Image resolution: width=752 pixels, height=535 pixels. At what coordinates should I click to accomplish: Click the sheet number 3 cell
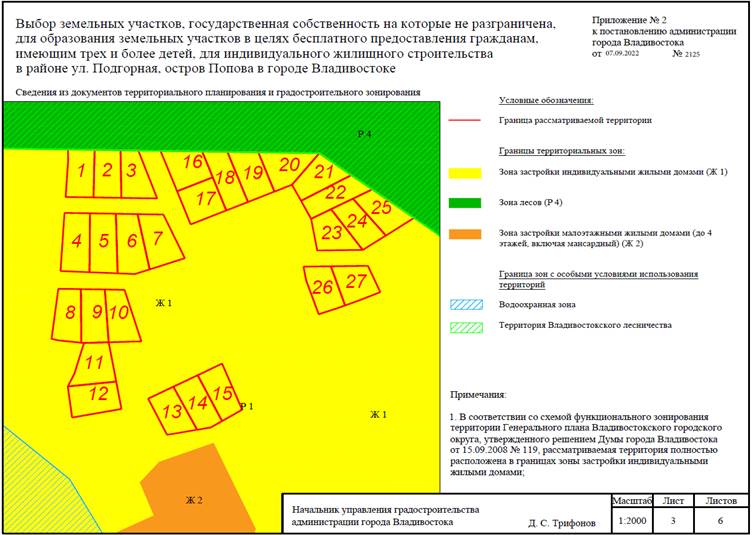(673, 521)
